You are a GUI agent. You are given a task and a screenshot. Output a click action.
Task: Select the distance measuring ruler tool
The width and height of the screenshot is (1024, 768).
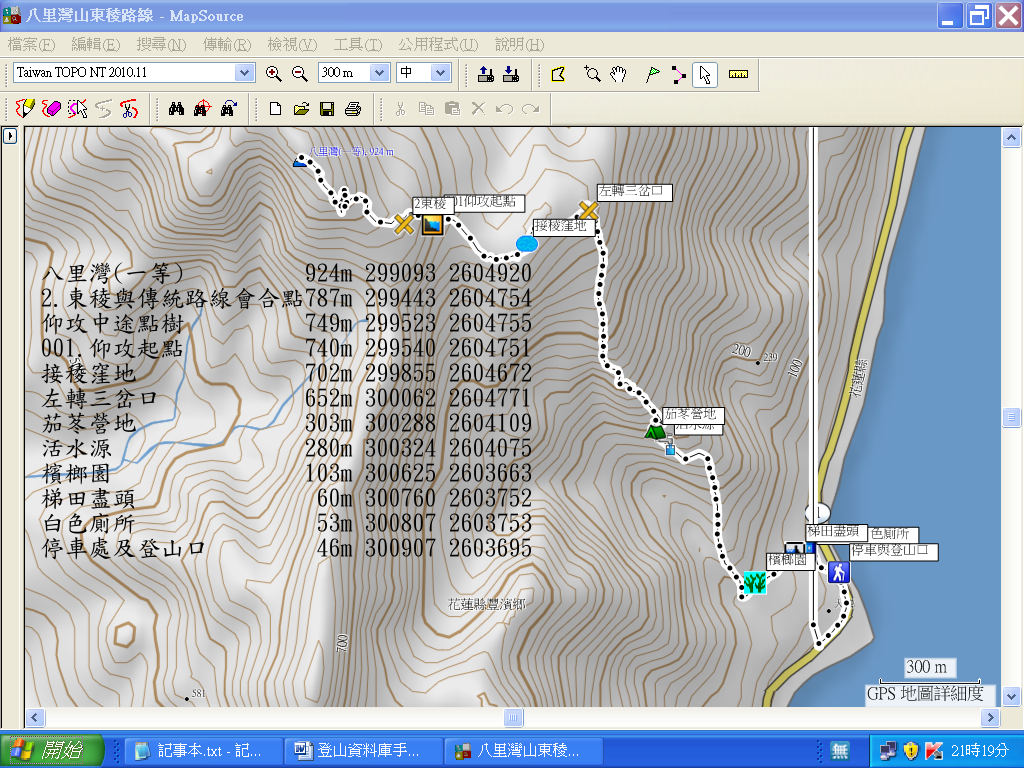[x=738, y=74]
